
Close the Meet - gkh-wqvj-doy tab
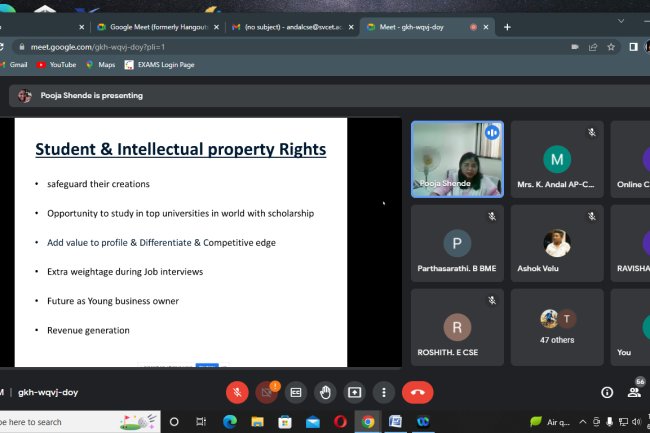click(x=486, y=27)
